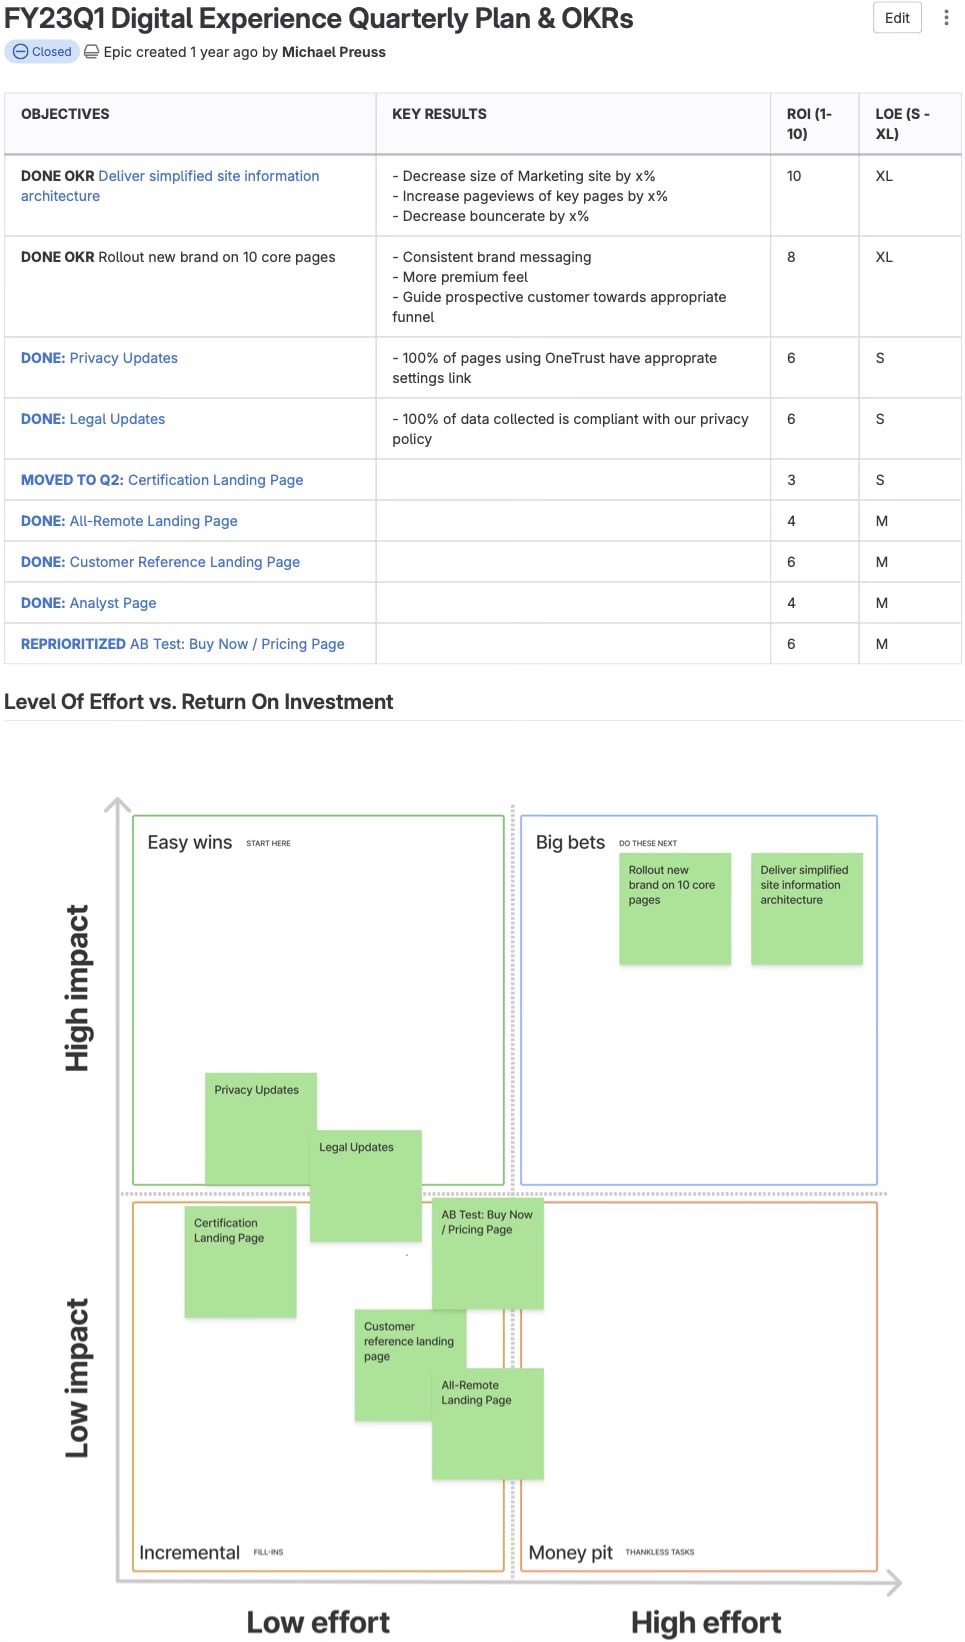The width and height of the screenshot is (965, 1642).
Task: Click the Certification Landing Page sticky note
Action: [x=240, y=1261]
